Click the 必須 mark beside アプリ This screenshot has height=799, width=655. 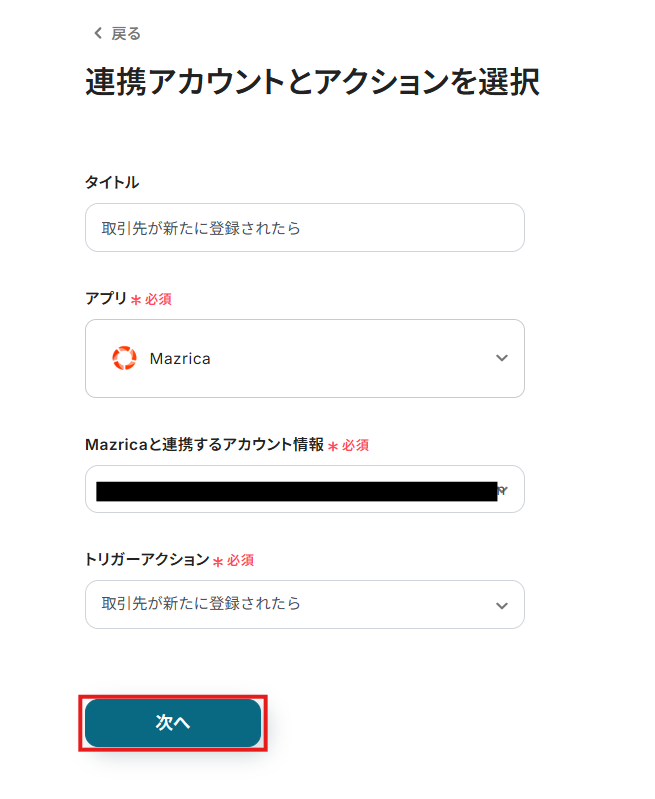tap(158, 299)
